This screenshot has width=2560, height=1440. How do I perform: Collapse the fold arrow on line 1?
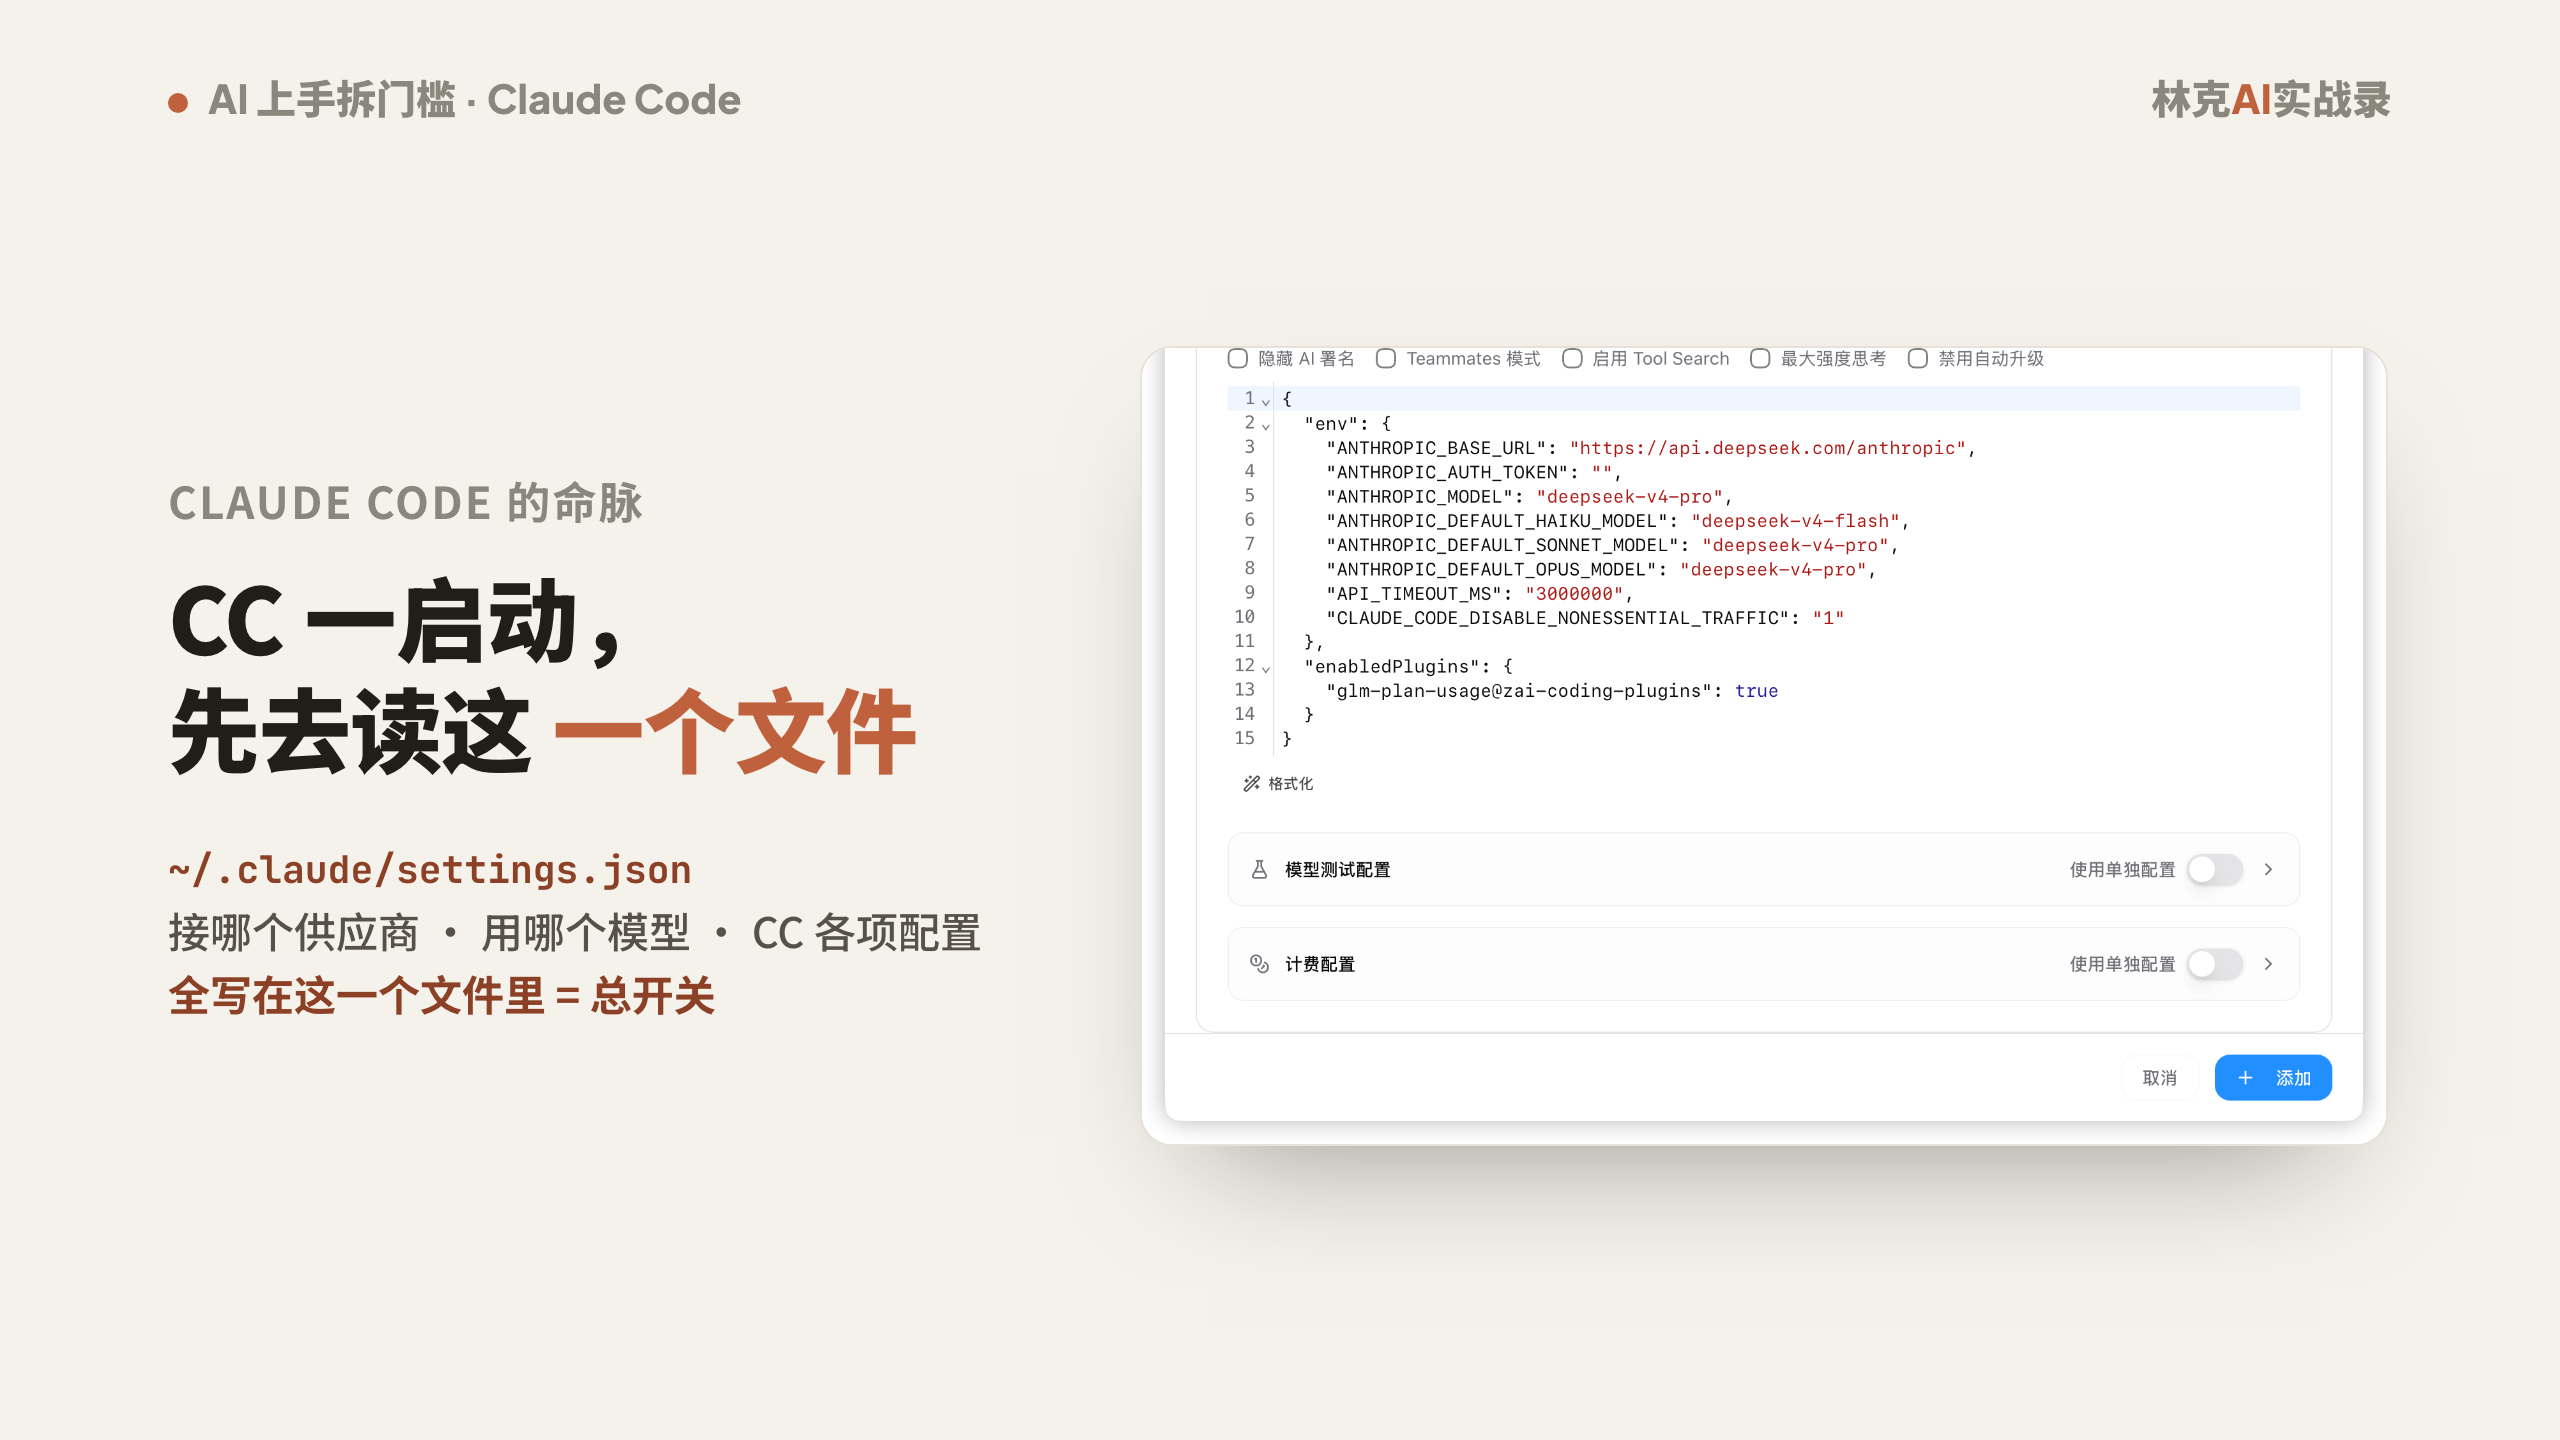pos(1266,401)
